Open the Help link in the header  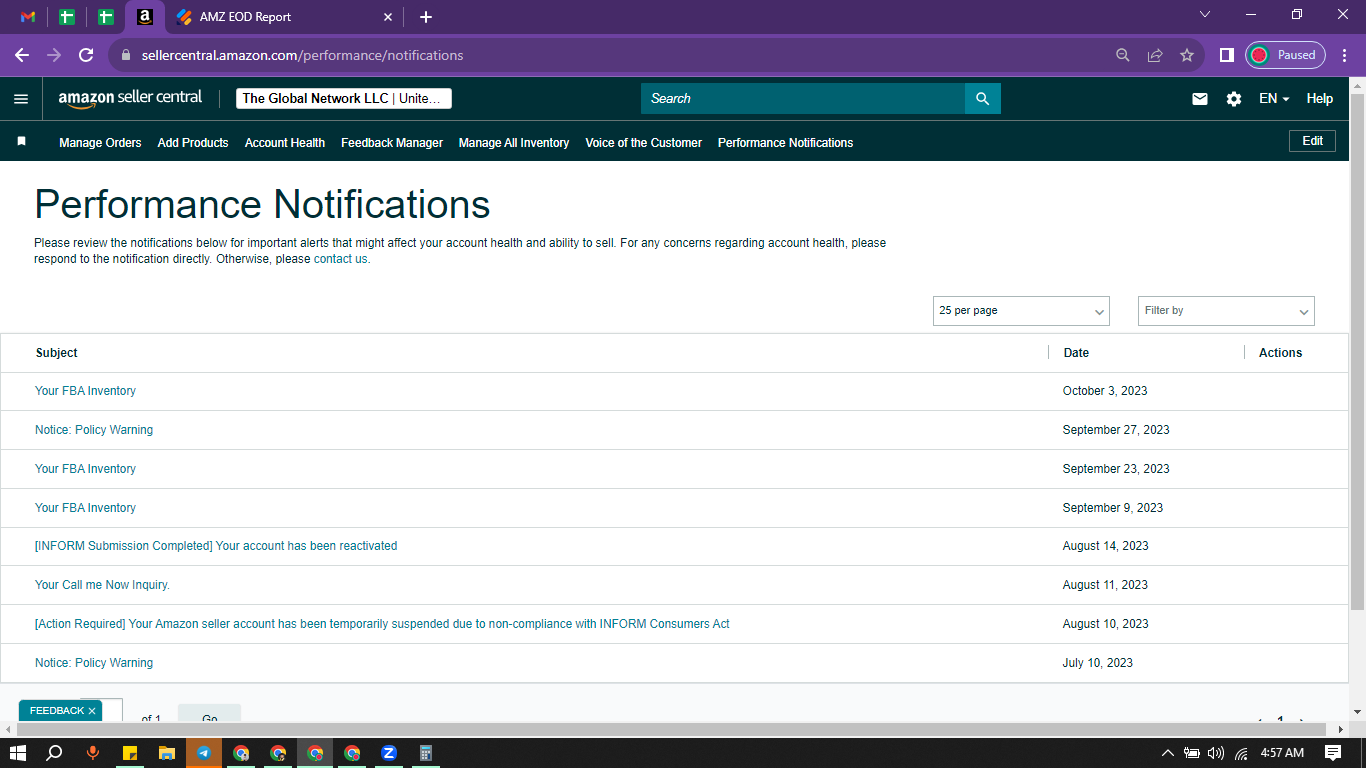coord(1320,99)
